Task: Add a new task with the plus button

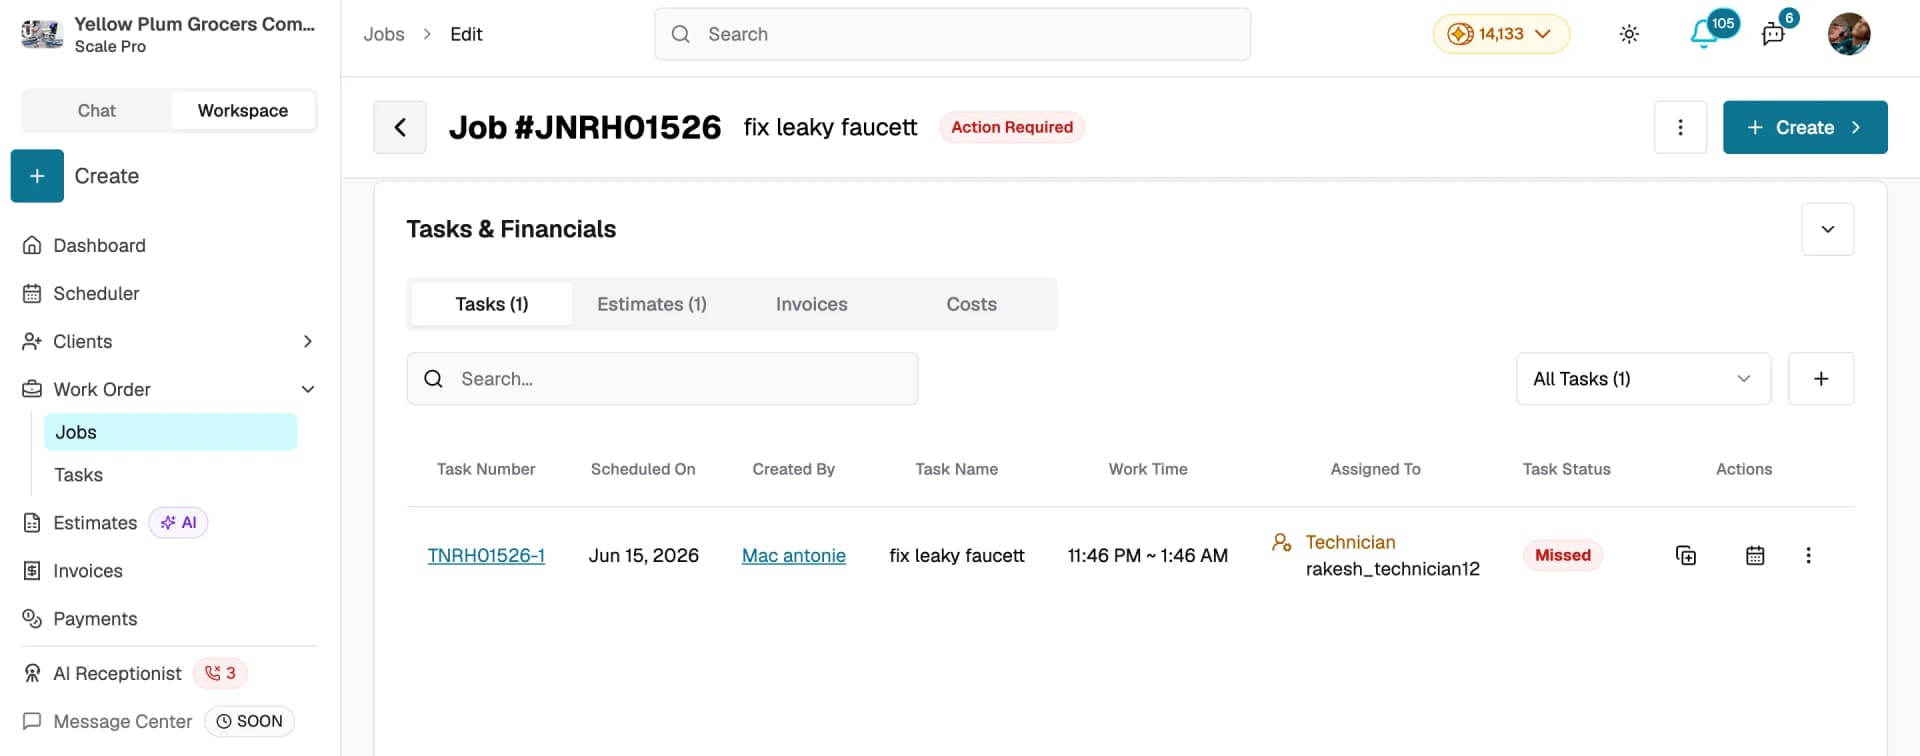Action: pos(1821,379)
